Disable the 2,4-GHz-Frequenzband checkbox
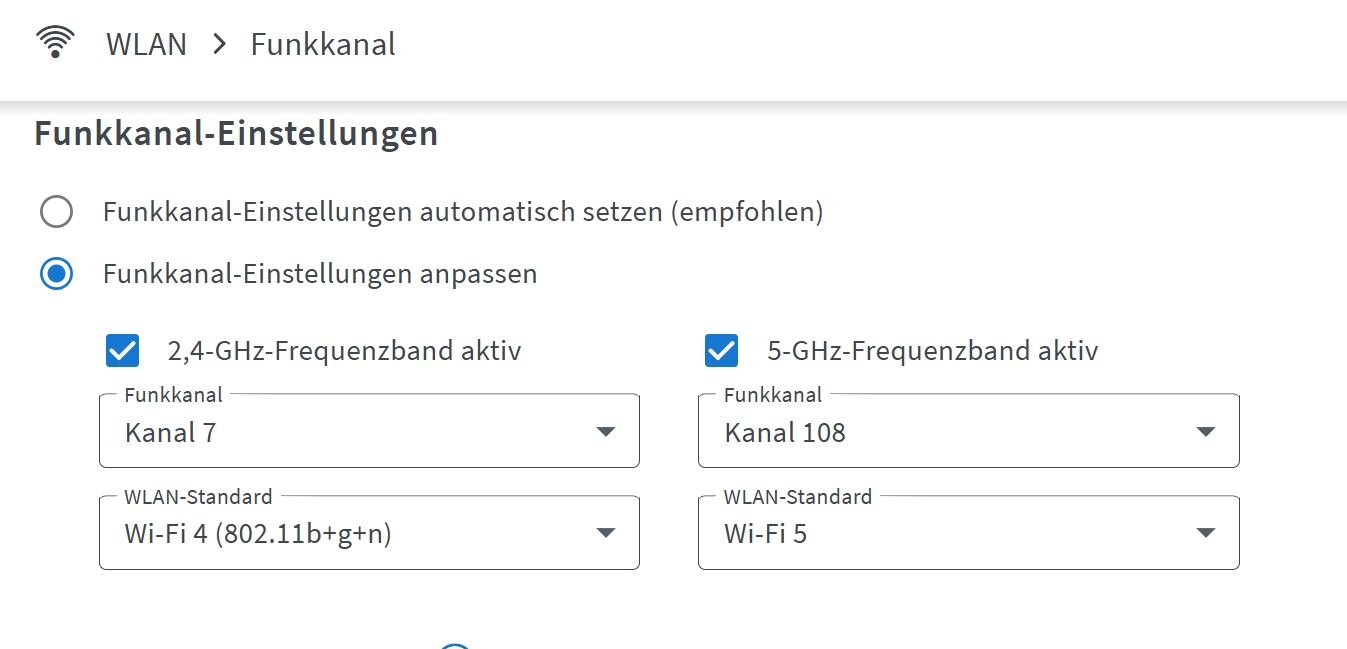1347x649 pixels. pos(123,351)
